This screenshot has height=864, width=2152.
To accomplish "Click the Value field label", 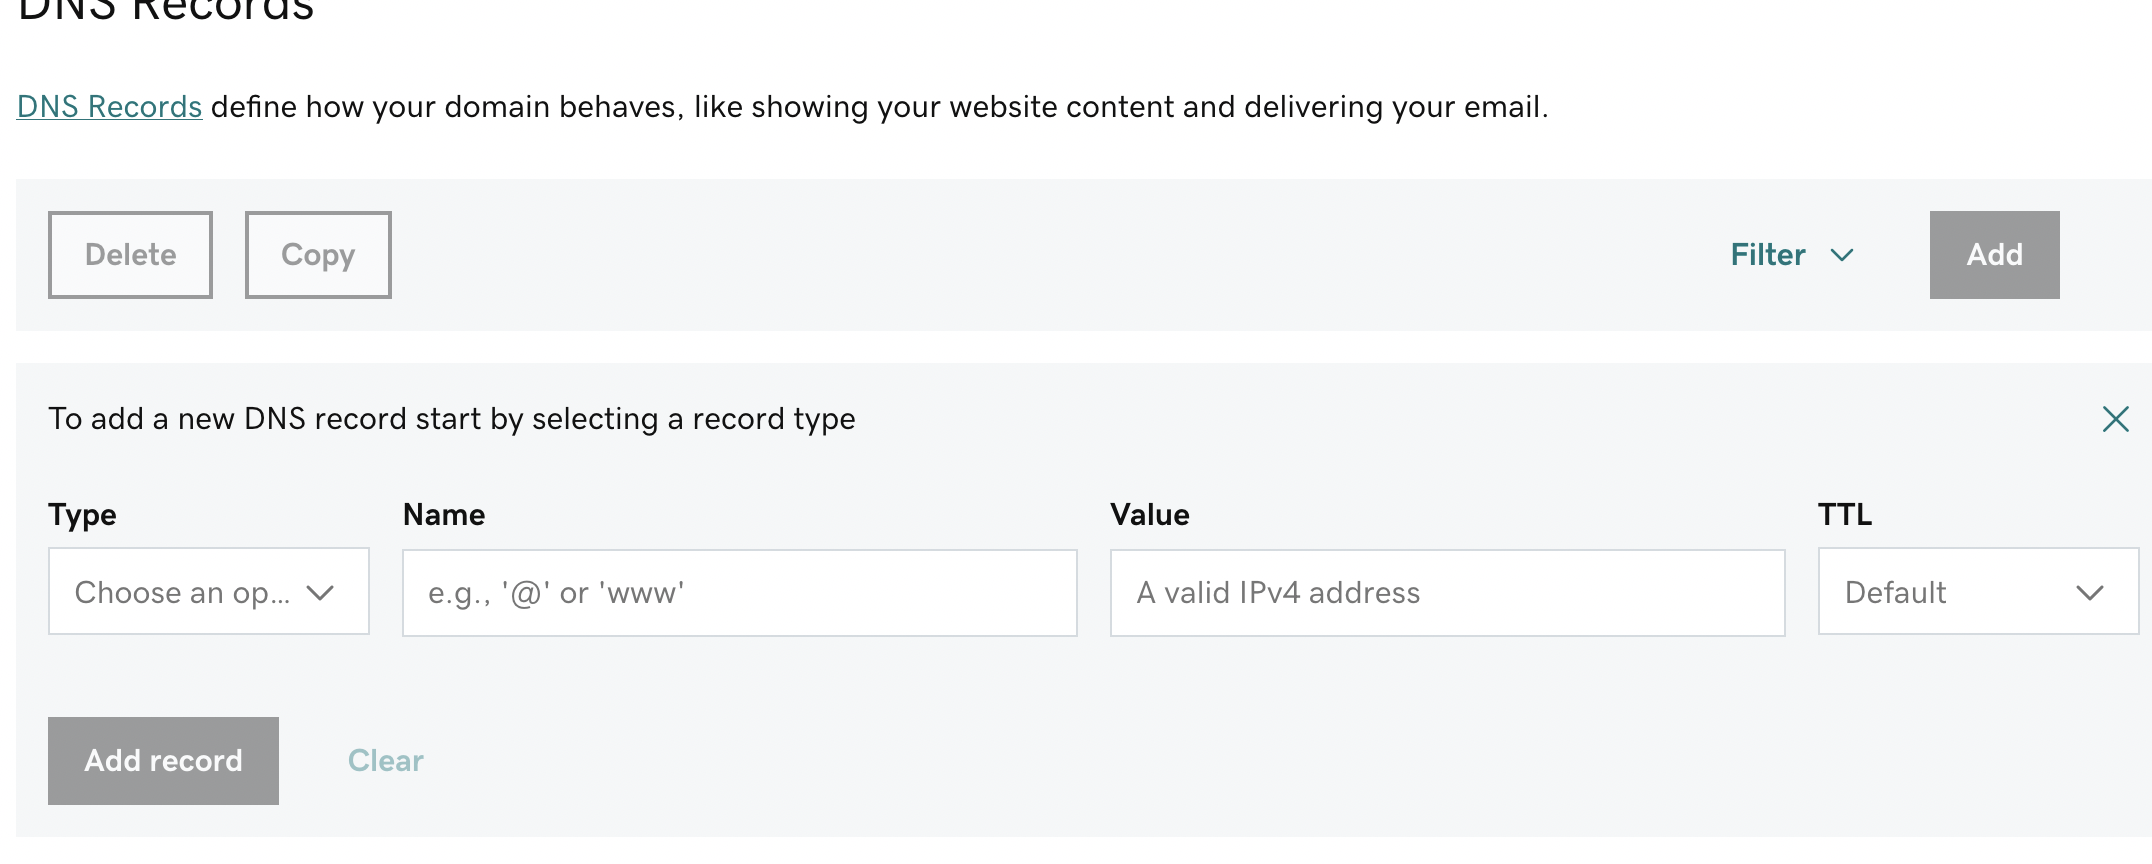I will coord(1150,515).
